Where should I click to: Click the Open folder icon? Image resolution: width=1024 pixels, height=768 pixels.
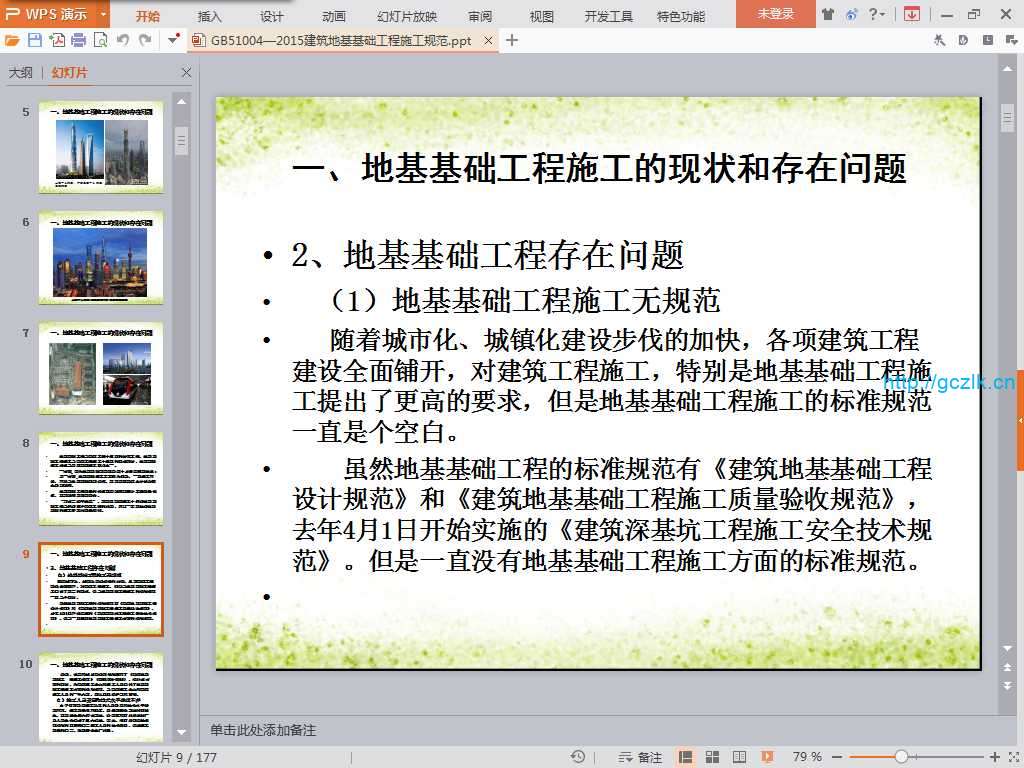[12, 40]
